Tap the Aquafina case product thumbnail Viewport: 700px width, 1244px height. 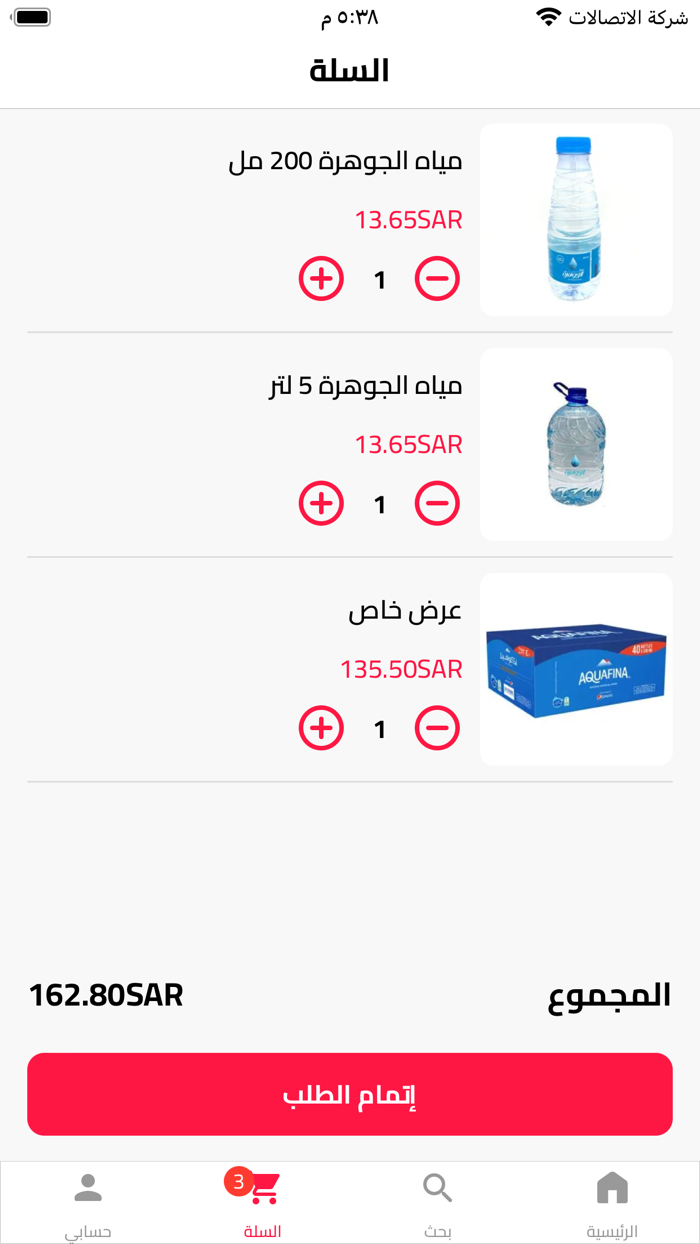pyautogui.click(x=576, y=668)
